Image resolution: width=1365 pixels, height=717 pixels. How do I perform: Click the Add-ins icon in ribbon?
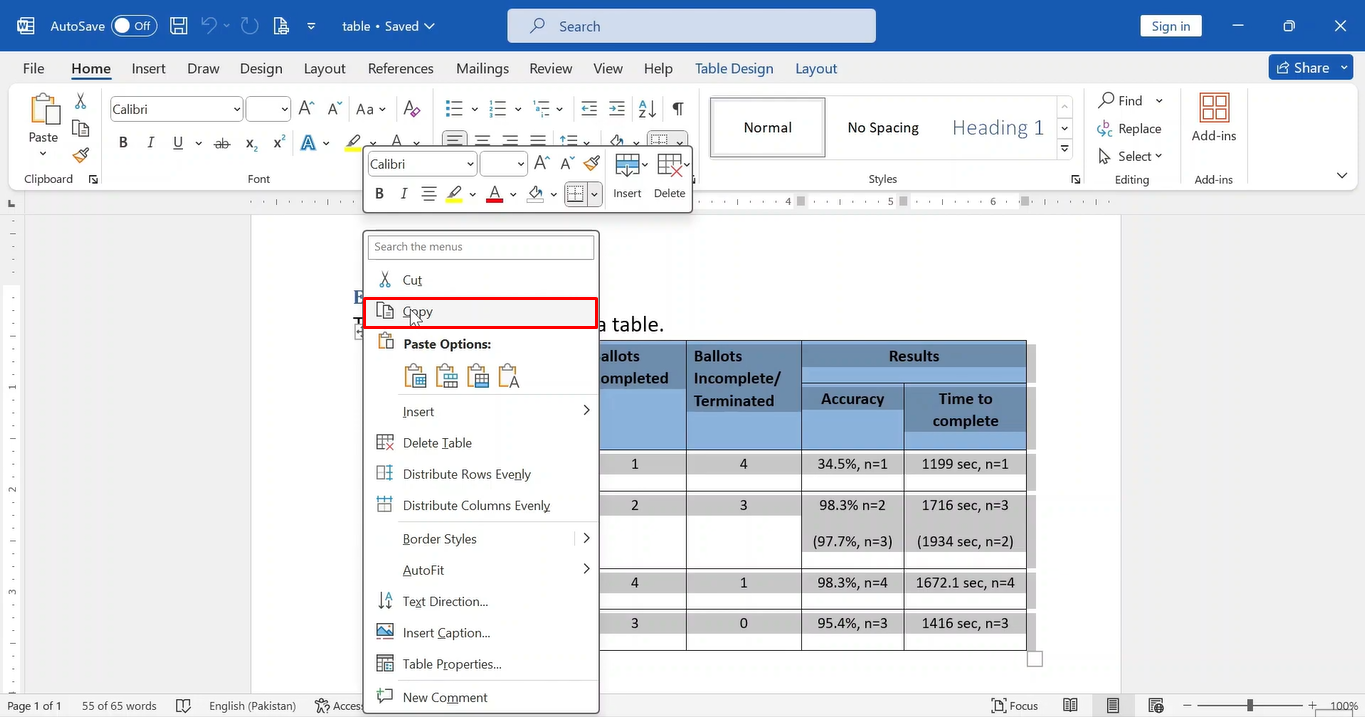(1214, 118)
